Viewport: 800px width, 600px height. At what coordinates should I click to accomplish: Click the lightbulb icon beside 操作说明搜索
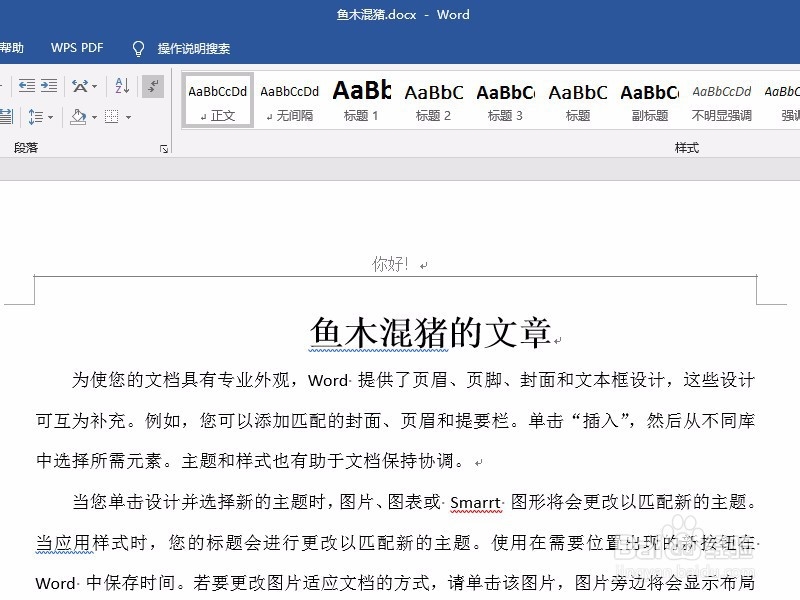pyautogui.click(x=138, y=47)
